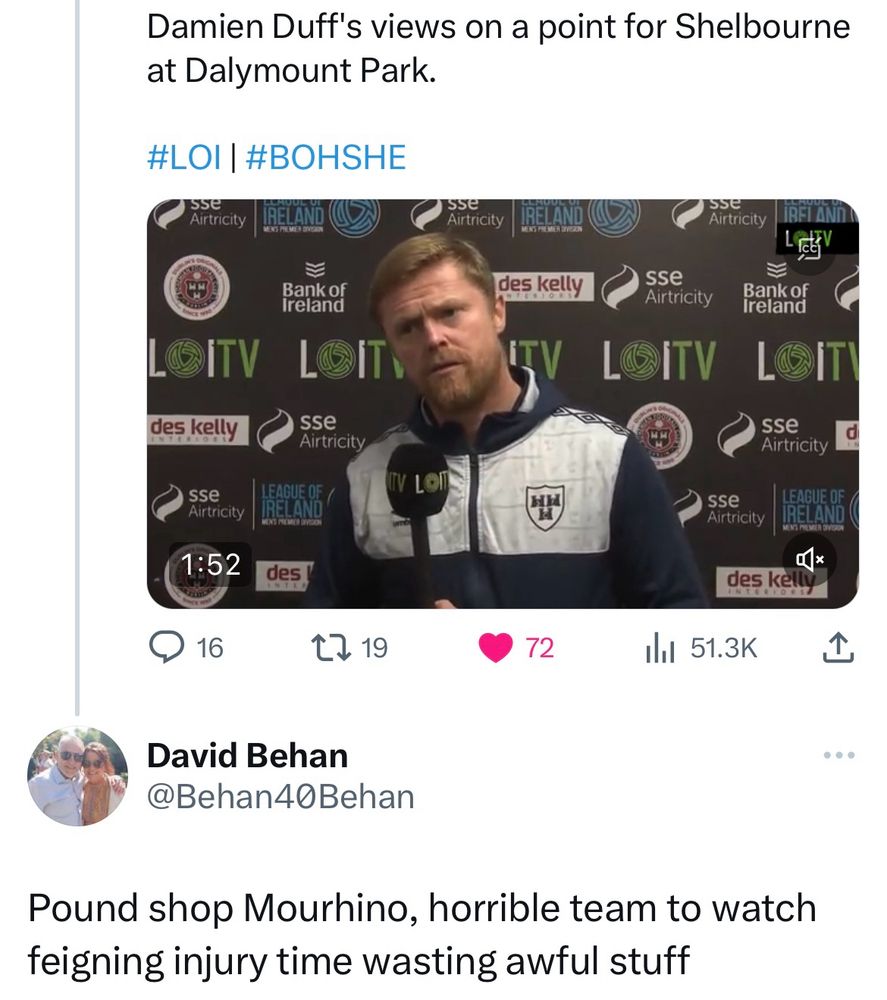Open the view analytics bar icon
The width and height of the screenshot is (887, 1000).
point(659,648)
